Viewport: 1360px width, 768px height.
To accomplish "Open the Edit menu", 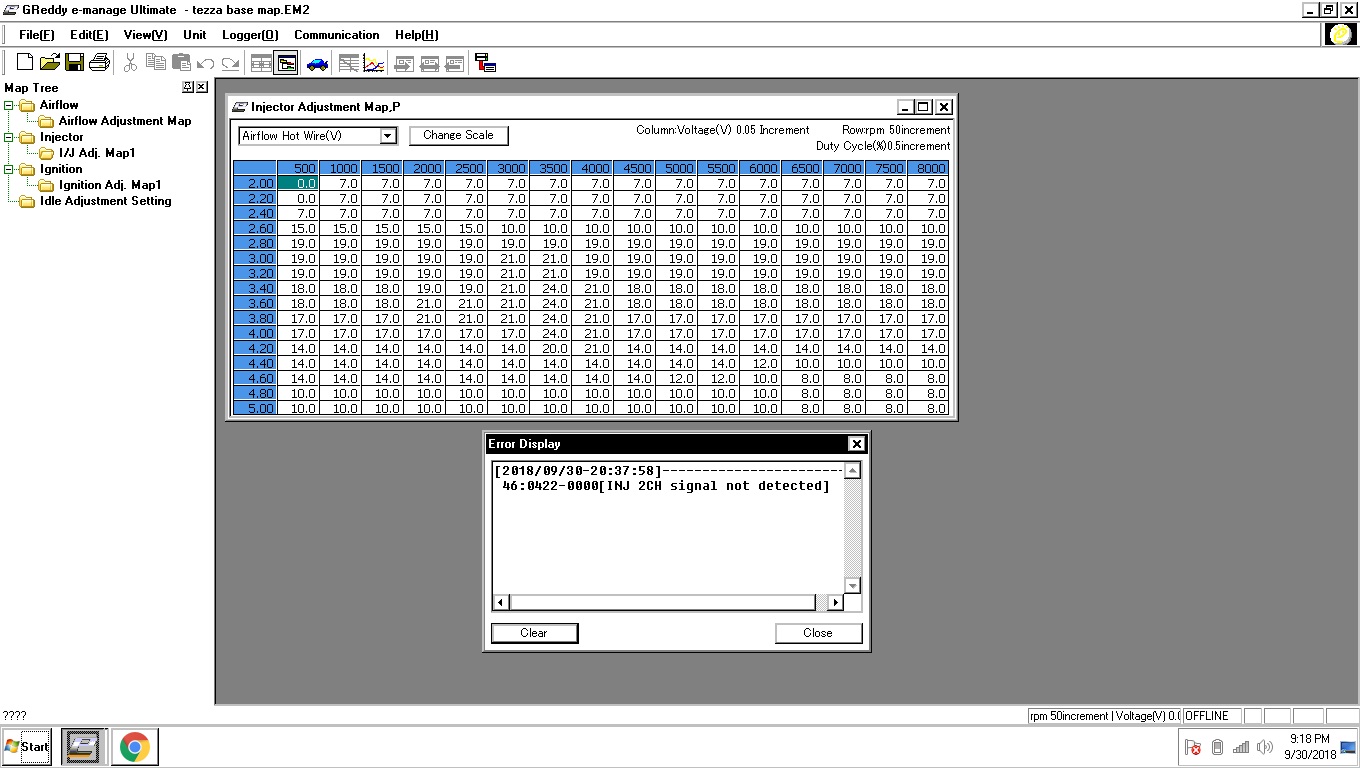I will 89,35.
